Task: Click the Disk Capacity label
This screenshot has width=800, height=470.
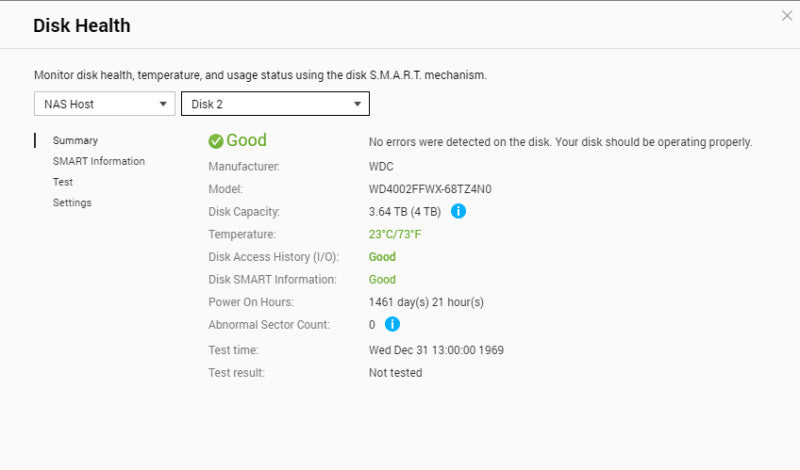Action: tap(244, 212)
